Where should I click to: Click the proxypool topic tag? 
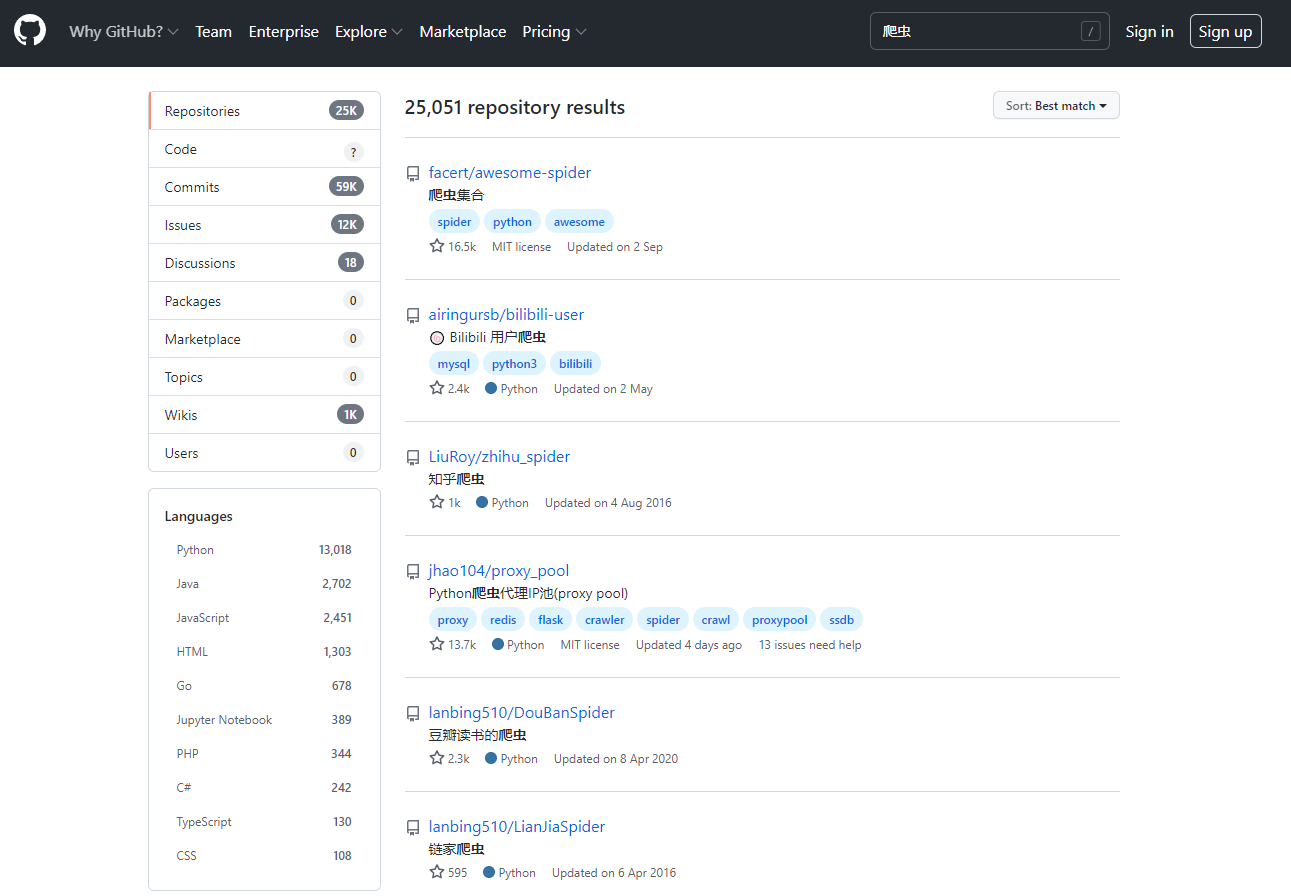pos(780,619)
